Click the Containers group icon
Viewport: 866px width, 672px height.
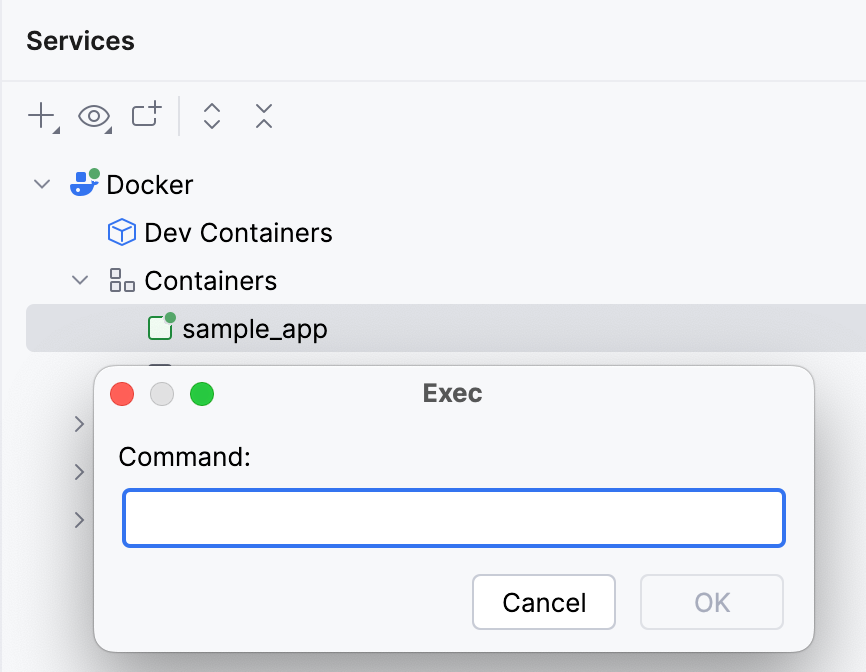(x=121, y=280)
